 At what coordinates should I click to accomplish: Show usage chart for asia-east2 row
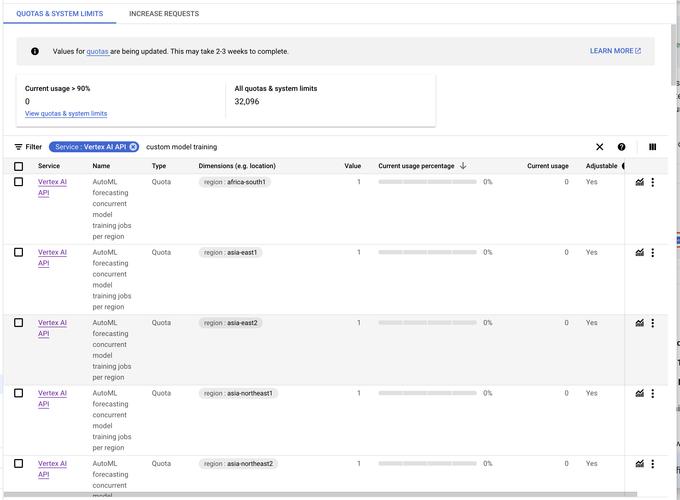[639, 323]
